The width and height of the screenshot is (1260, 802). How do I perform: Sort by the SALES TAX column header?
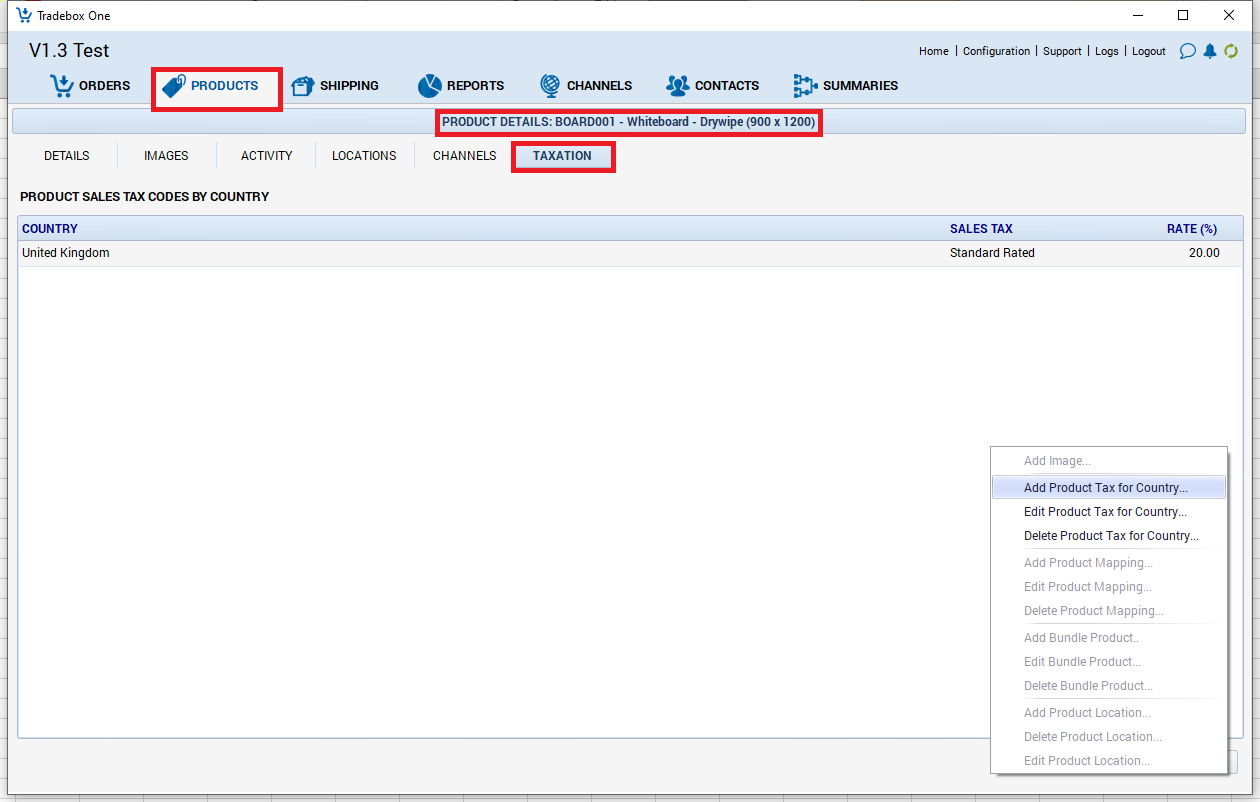pos(981,229)
